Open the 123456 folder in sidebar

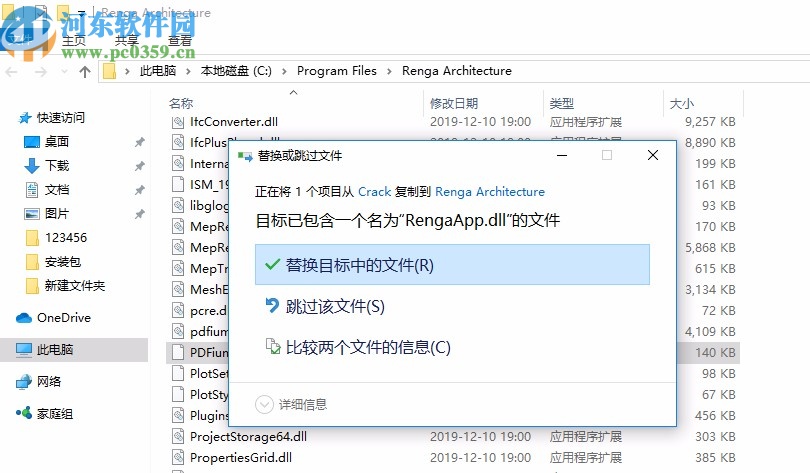[66, 238]
